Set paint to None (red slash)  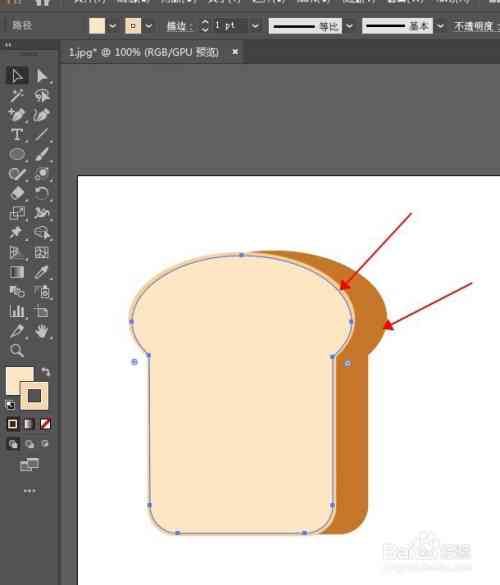coord(45,424)
